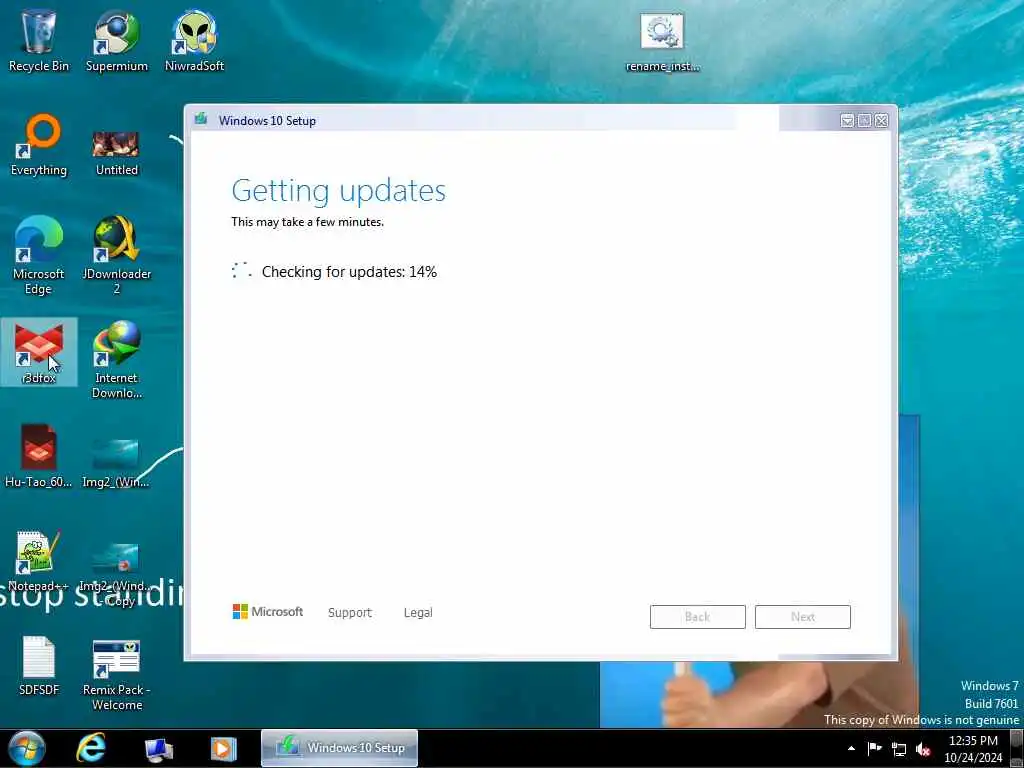
Task: Click the Support link in Setup
Action: 349,613
